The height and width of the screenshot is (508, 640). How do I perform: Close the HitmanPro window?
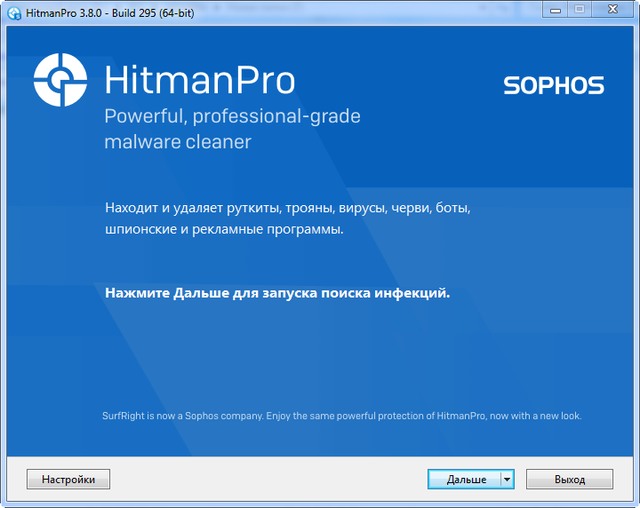613,10
